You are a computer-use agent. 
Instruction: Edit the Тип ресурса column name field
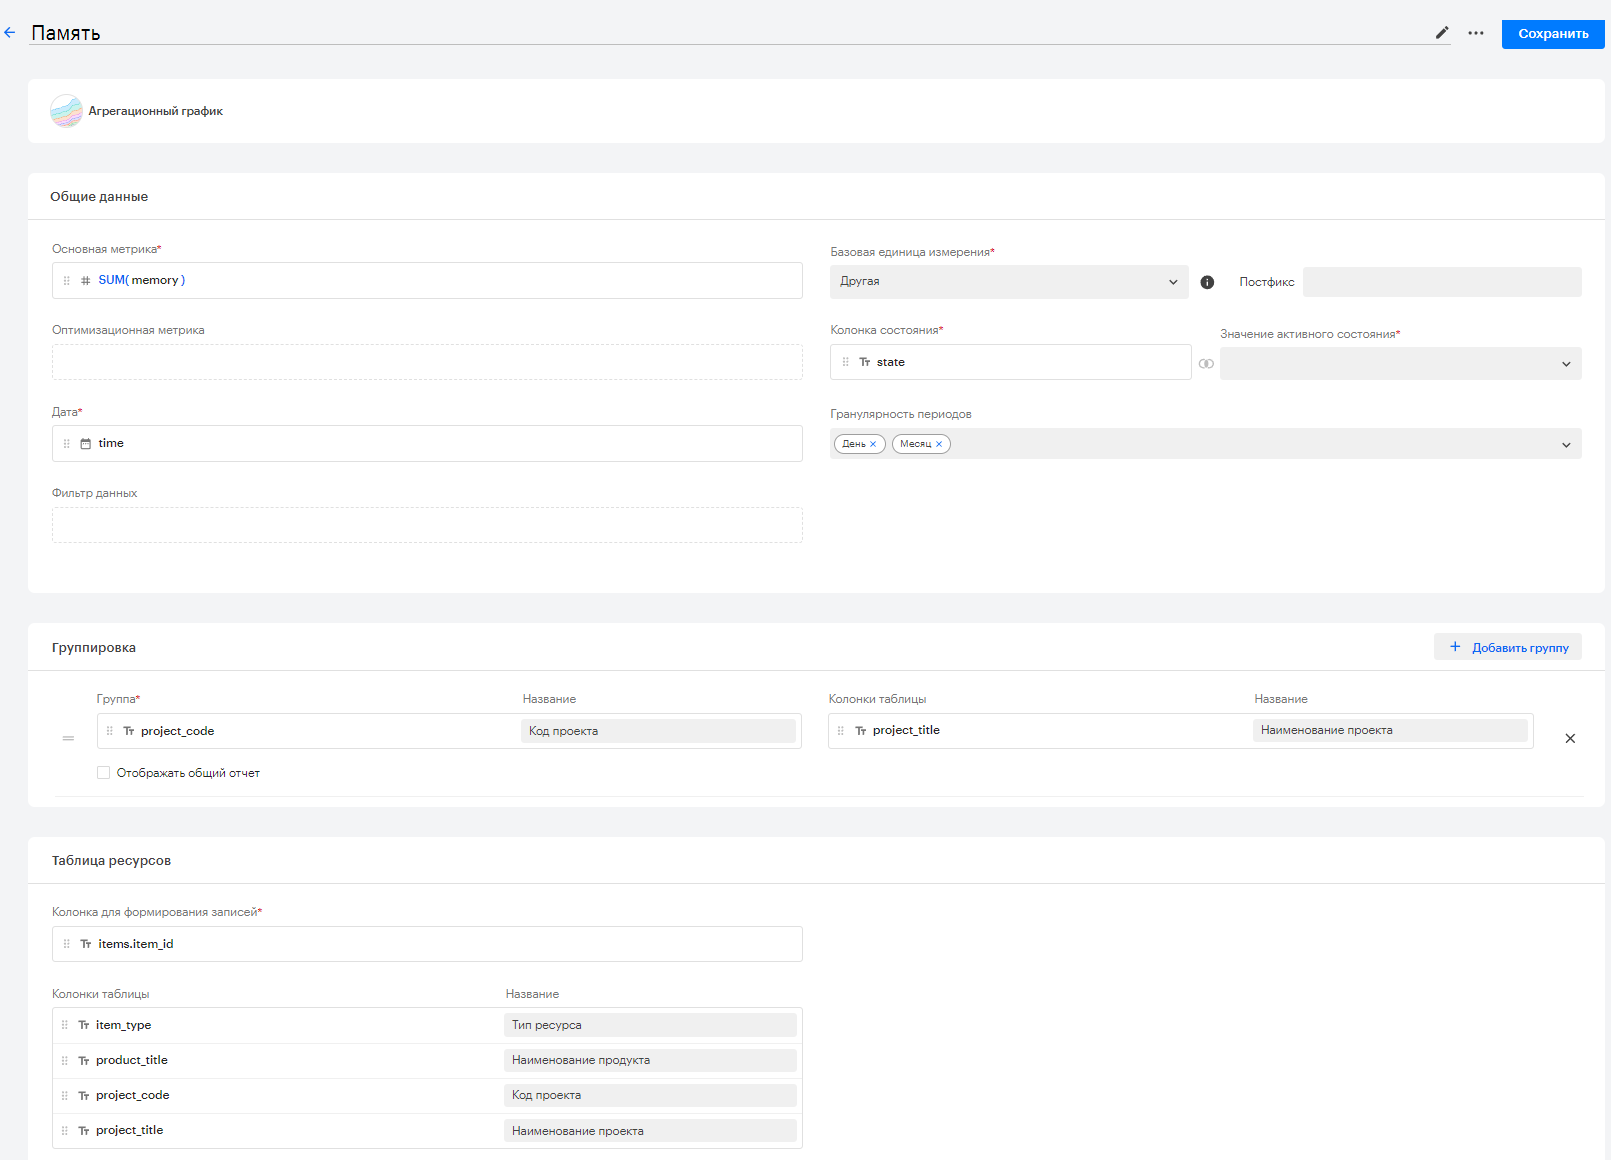[x=650, y=1025]
